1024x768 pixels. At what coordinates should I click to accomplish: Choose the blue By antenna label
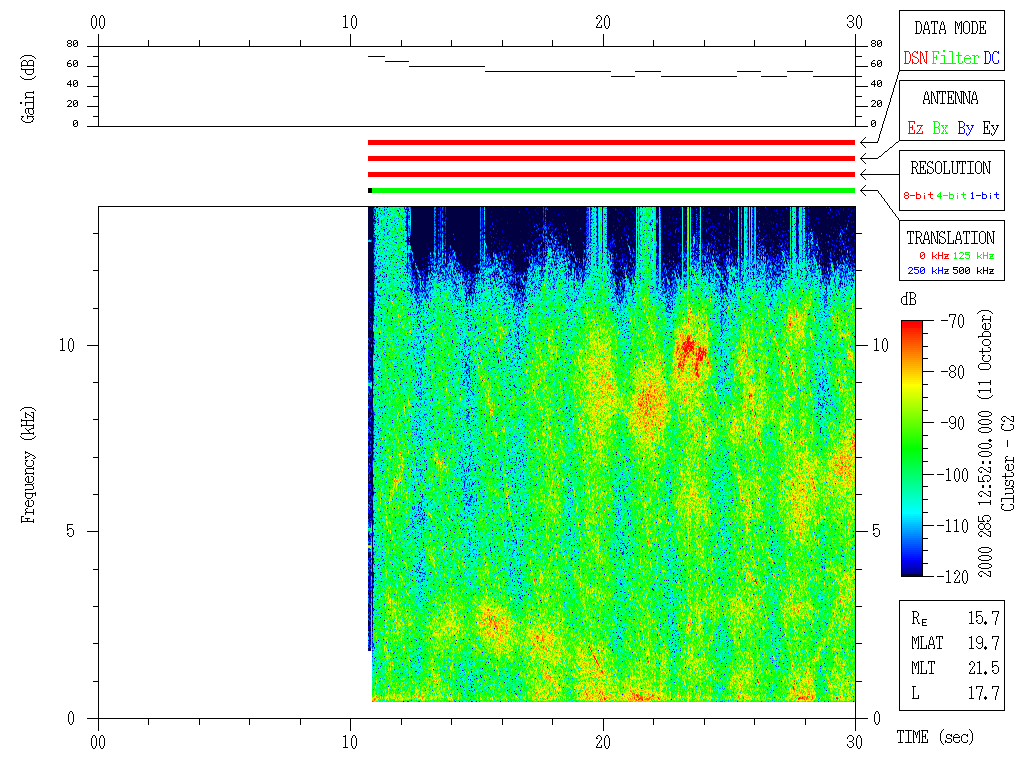[965, 128]
